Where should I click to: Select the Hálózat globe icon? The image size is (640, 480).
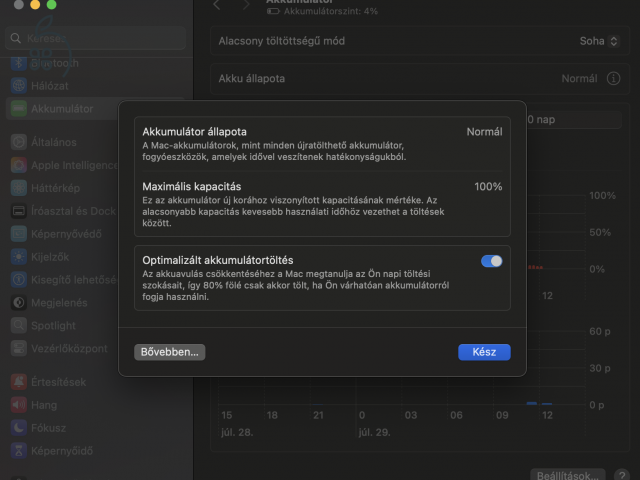(x=19, y=86)
